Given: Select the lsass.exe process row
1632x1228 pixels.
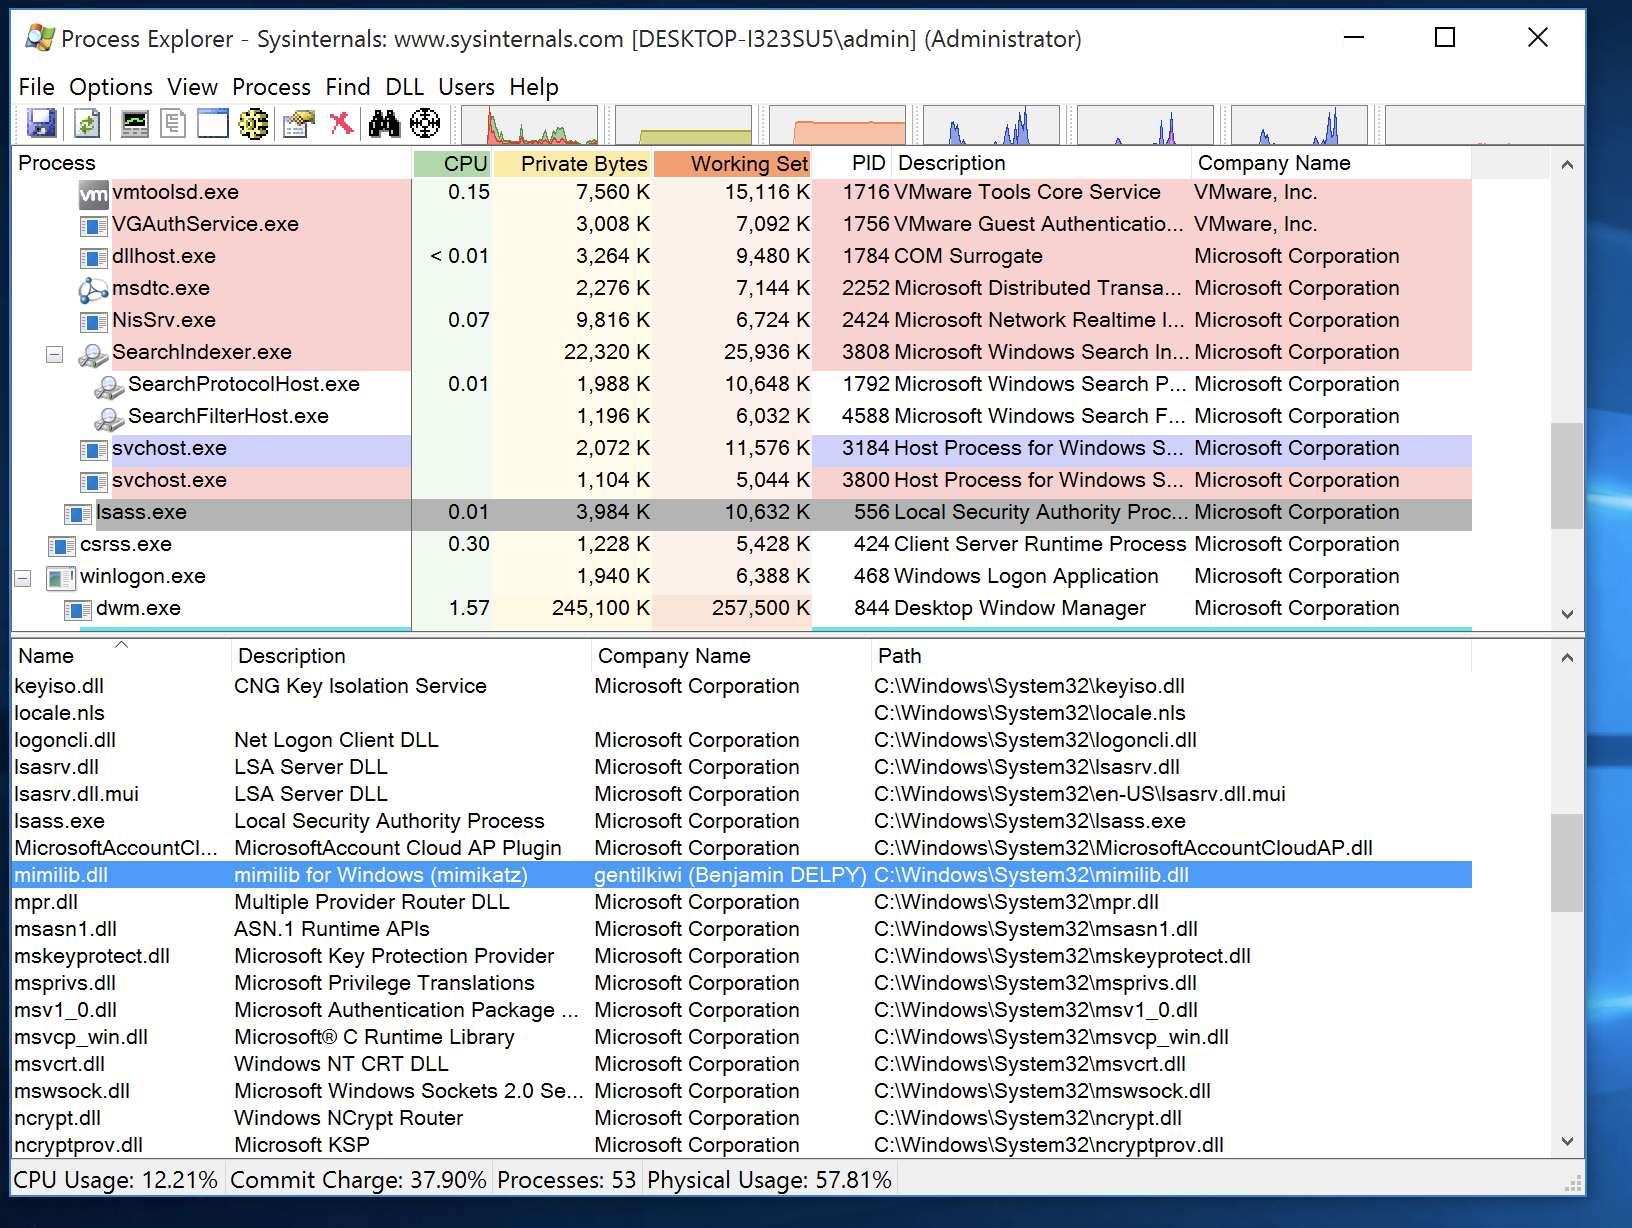Looking at the screenshot, I should coord(141,513).
